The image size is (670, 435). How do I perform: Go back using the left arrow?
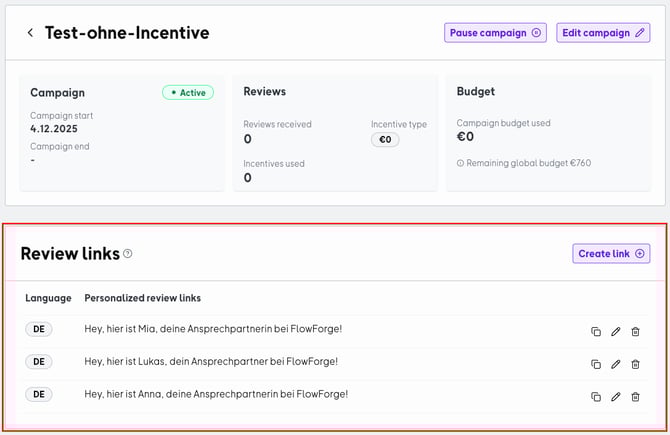pos(30,33)
